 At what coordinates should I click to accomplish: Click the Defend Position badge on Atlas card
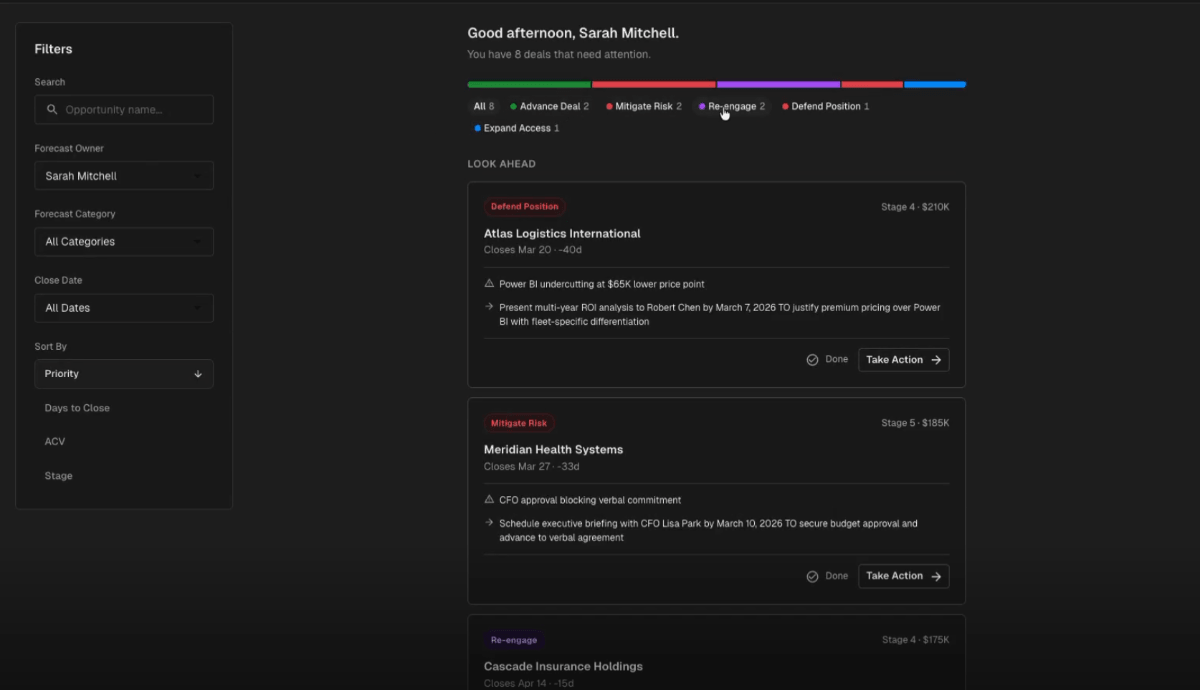[x=525, y=207]
